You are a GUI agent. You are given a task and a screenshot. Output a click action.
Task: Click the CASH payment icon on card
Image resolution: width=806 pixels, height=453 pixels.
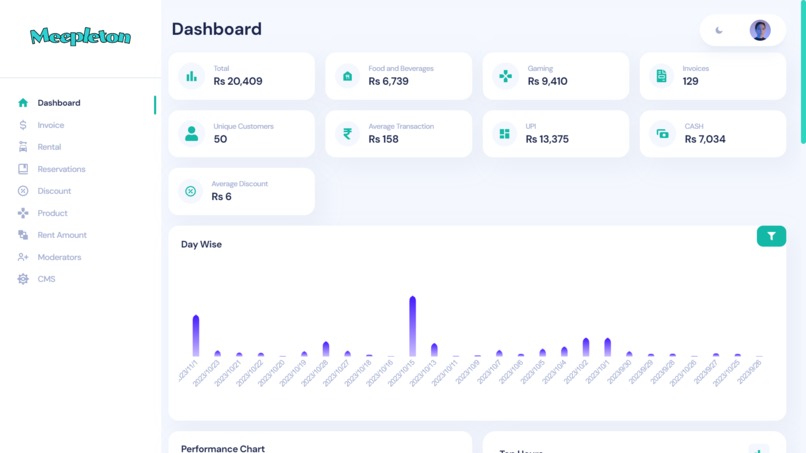(663, 134)
